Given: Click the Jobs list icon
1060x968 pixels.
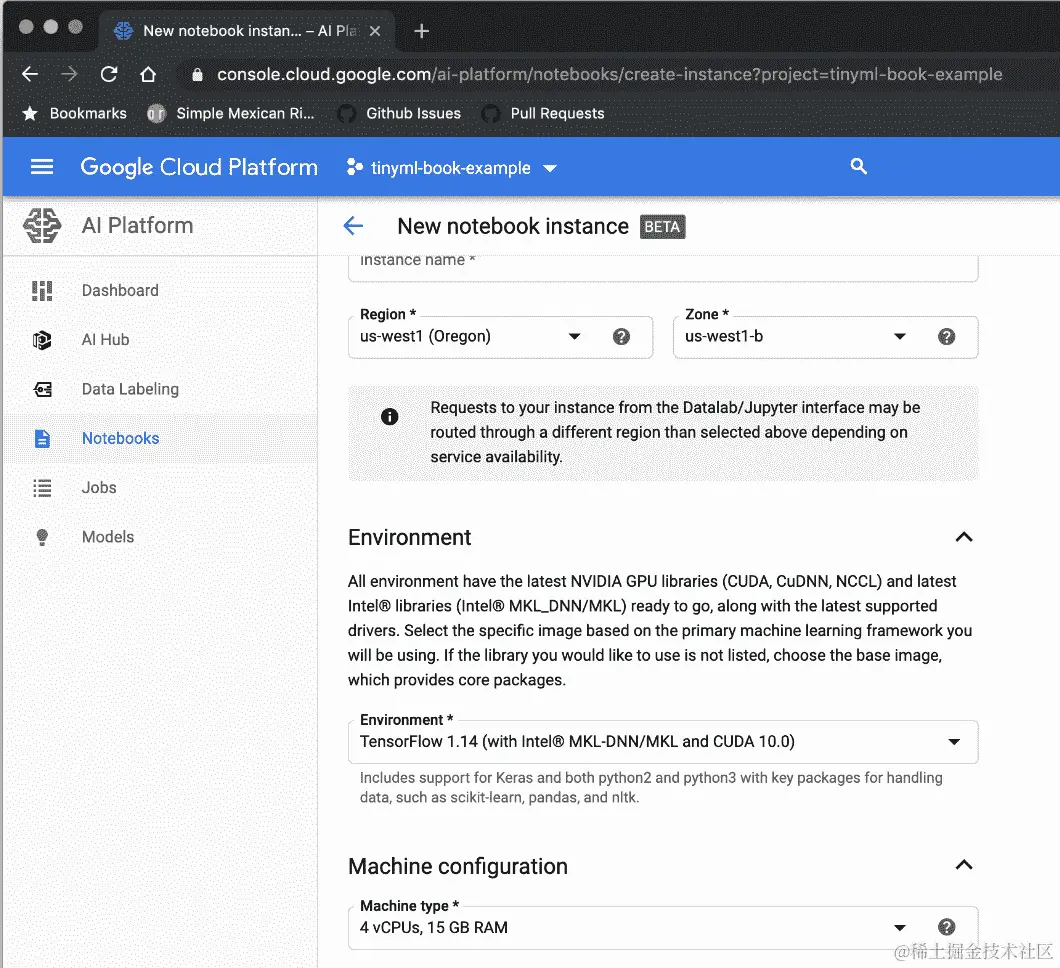Looking at the screenshot, I should (42, 488).
